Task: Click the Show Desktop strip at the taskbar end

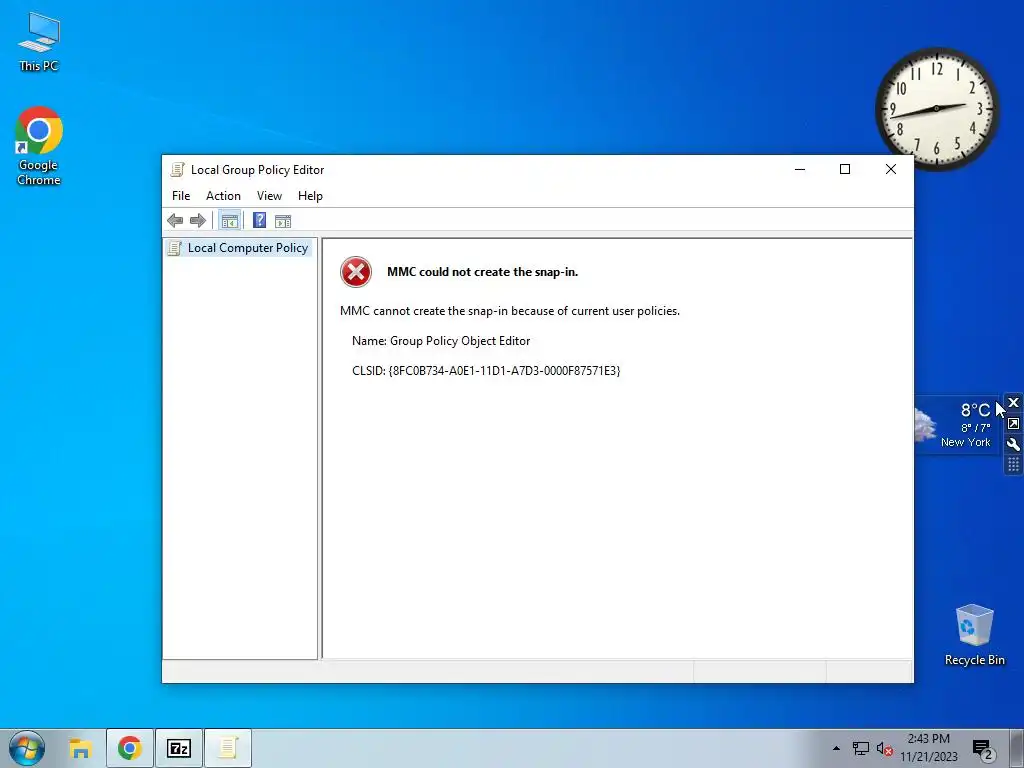Action: (1017, 748)
